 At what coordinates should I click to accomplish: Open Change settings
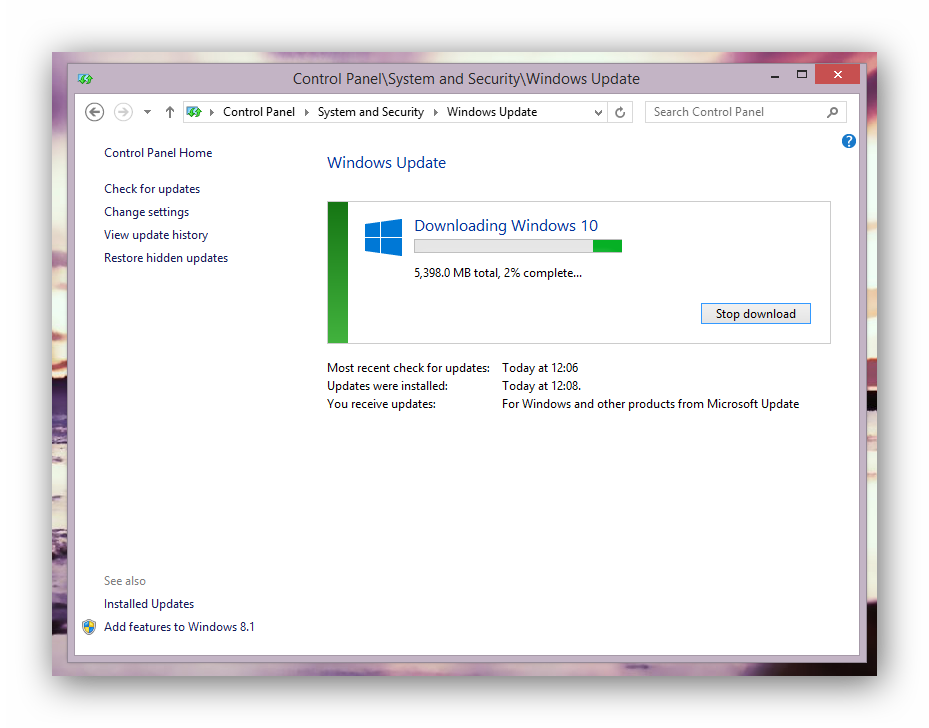click(x=147, y=212)
